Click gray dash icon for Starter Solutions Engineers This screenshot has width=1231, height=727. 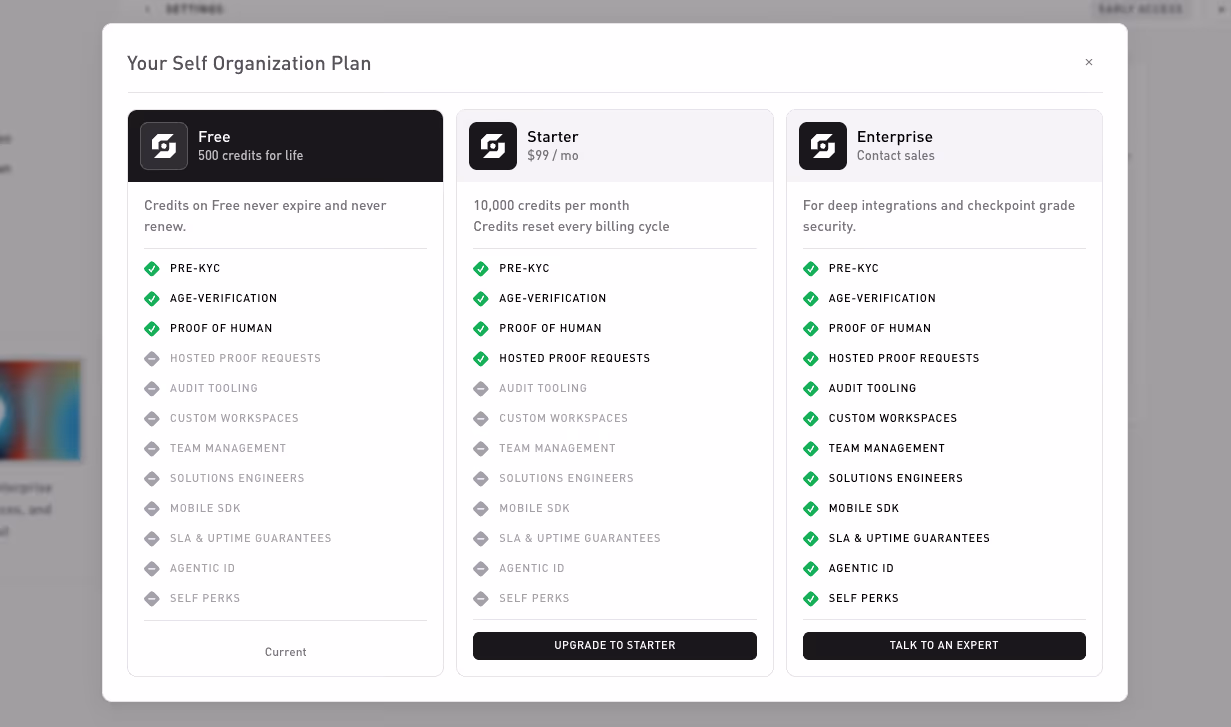(x=481, y=479)
